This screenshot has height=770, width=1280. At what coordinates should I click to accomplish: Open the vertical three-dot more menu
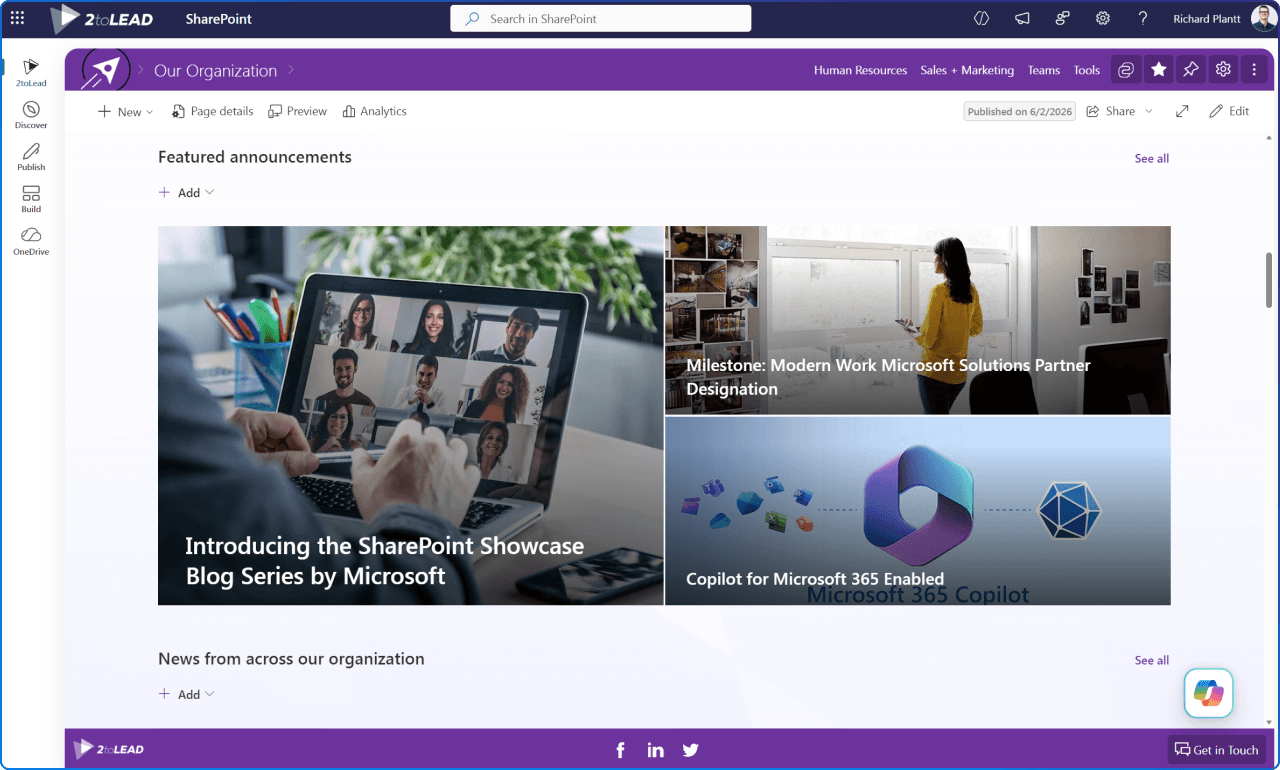pos(1254,69)
